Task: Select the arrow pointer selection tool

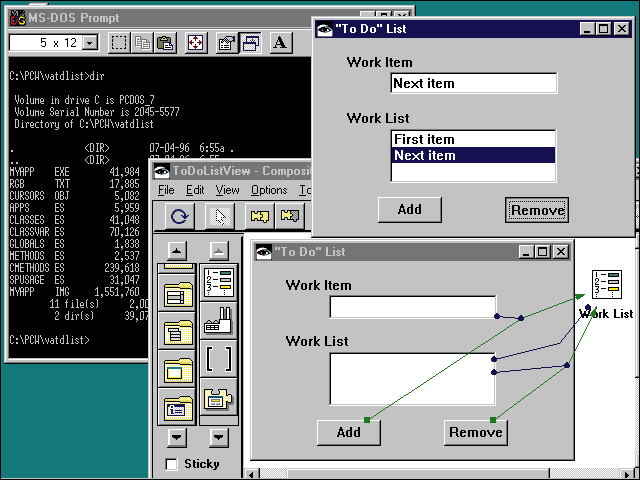Action: [223, 215]
